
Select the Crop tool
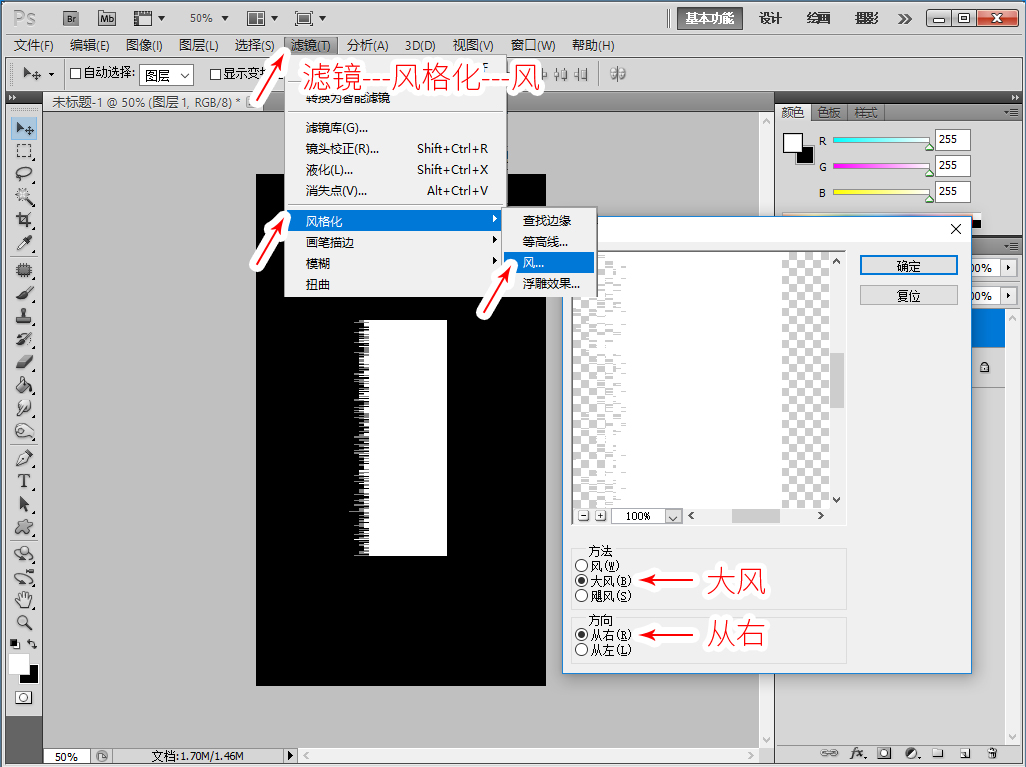click(x=24, y=220)
